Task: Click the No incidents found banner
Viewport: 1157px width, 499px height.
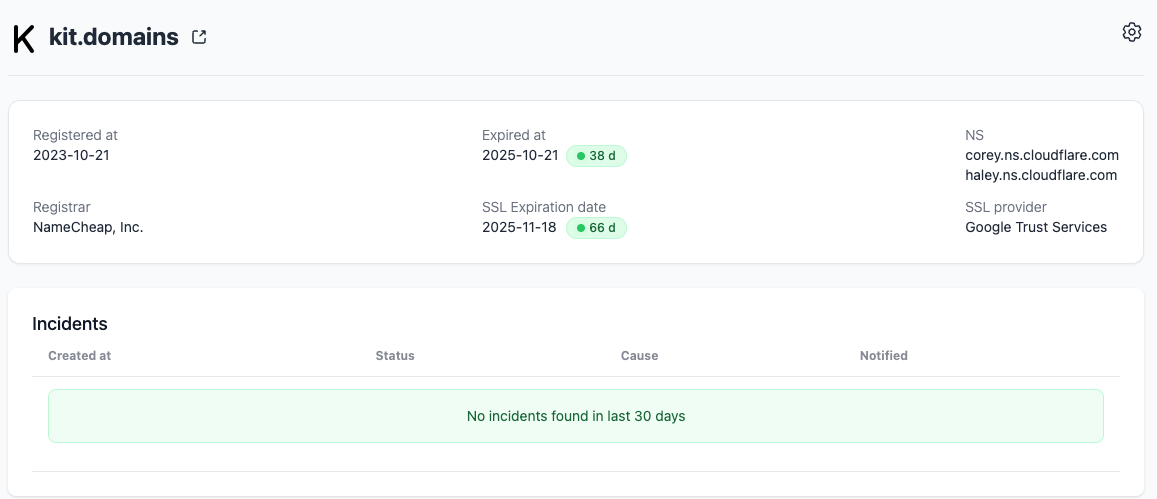Action: coord(575,416)
